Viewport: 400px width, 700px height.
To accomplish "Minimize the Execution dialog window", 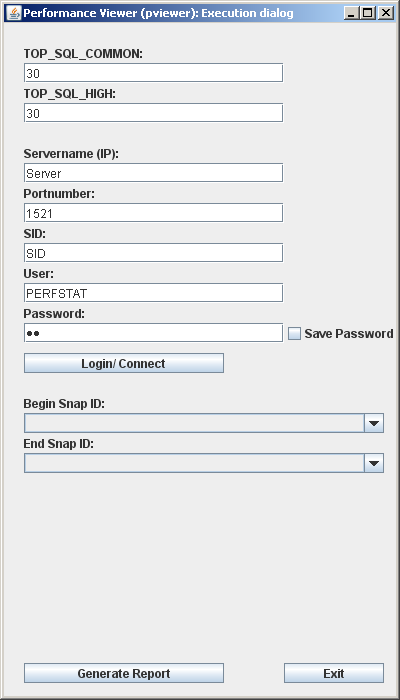I will point(352,13).
